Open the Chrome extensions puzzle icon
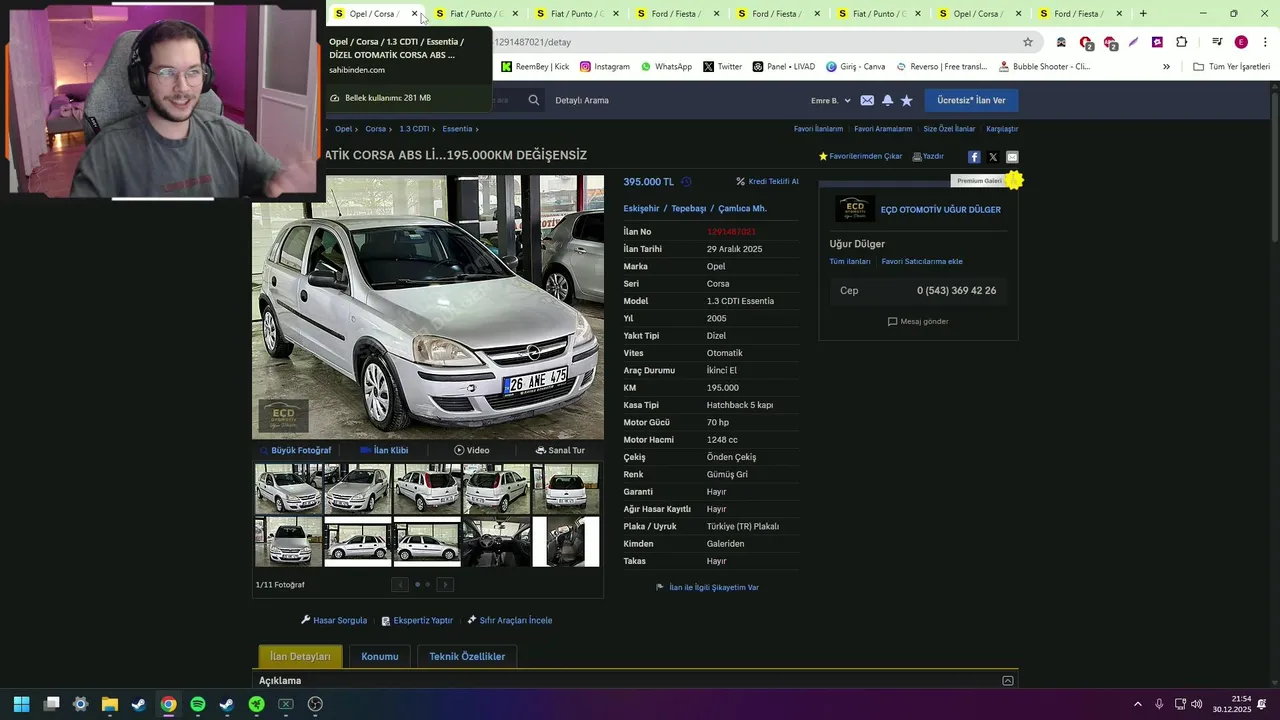Screen dimensions: 1280x720 (x=1181, y=42)
